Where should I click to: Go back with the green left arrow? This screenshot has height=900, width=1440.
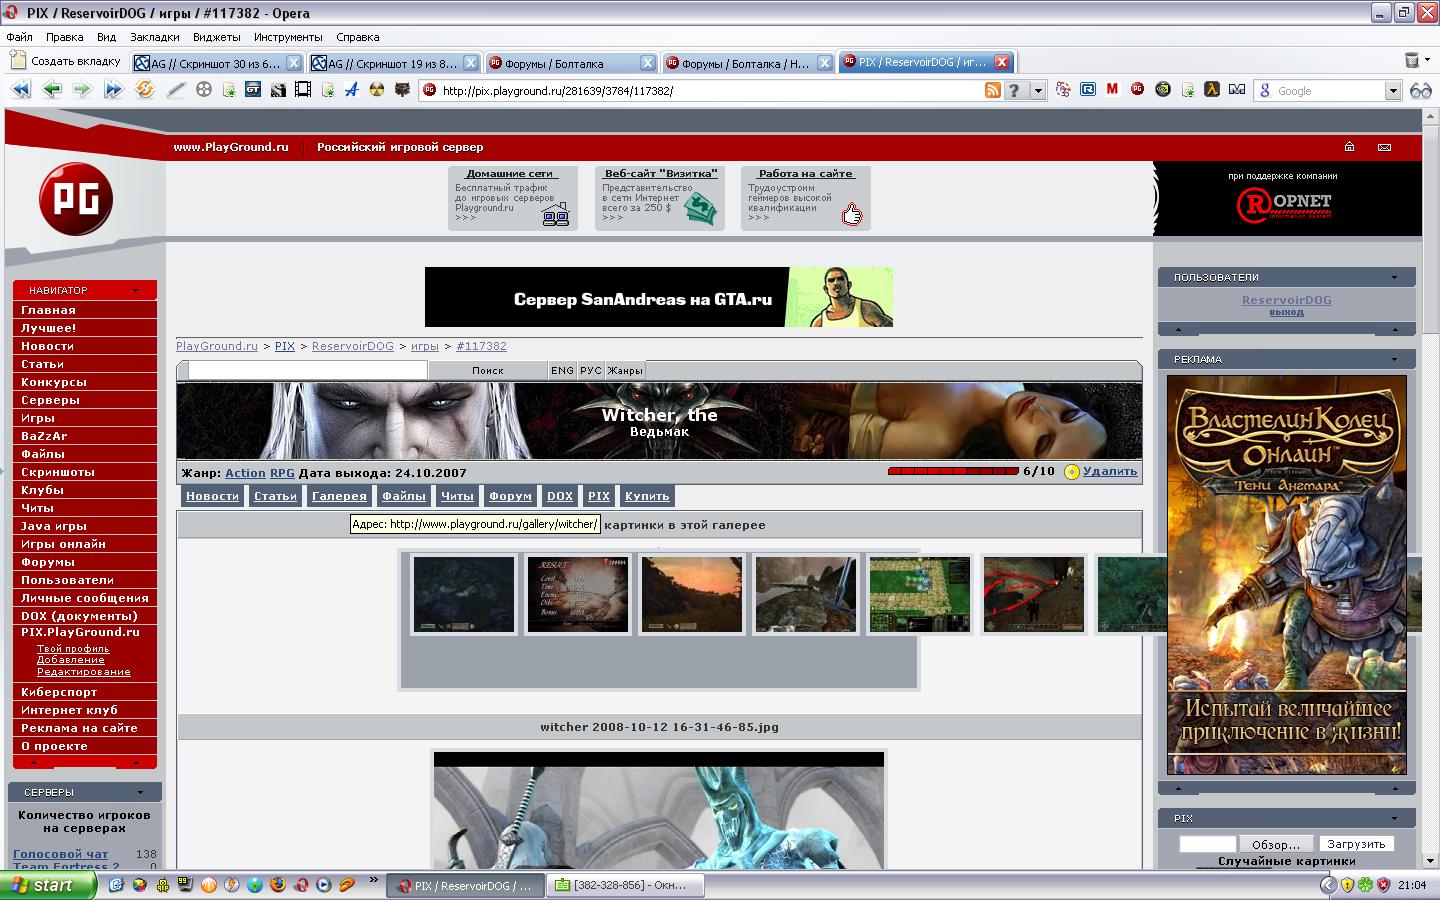pyautogui.click(x=52, y=90)
